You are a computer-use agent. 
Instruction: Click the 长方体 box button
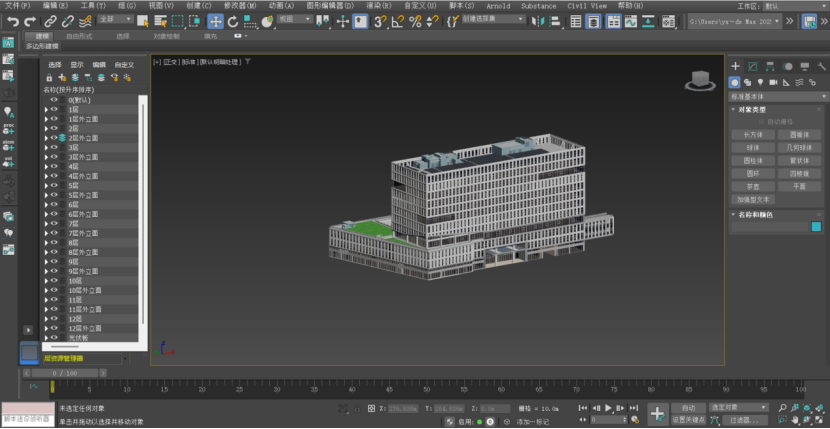tap(752, 134)
